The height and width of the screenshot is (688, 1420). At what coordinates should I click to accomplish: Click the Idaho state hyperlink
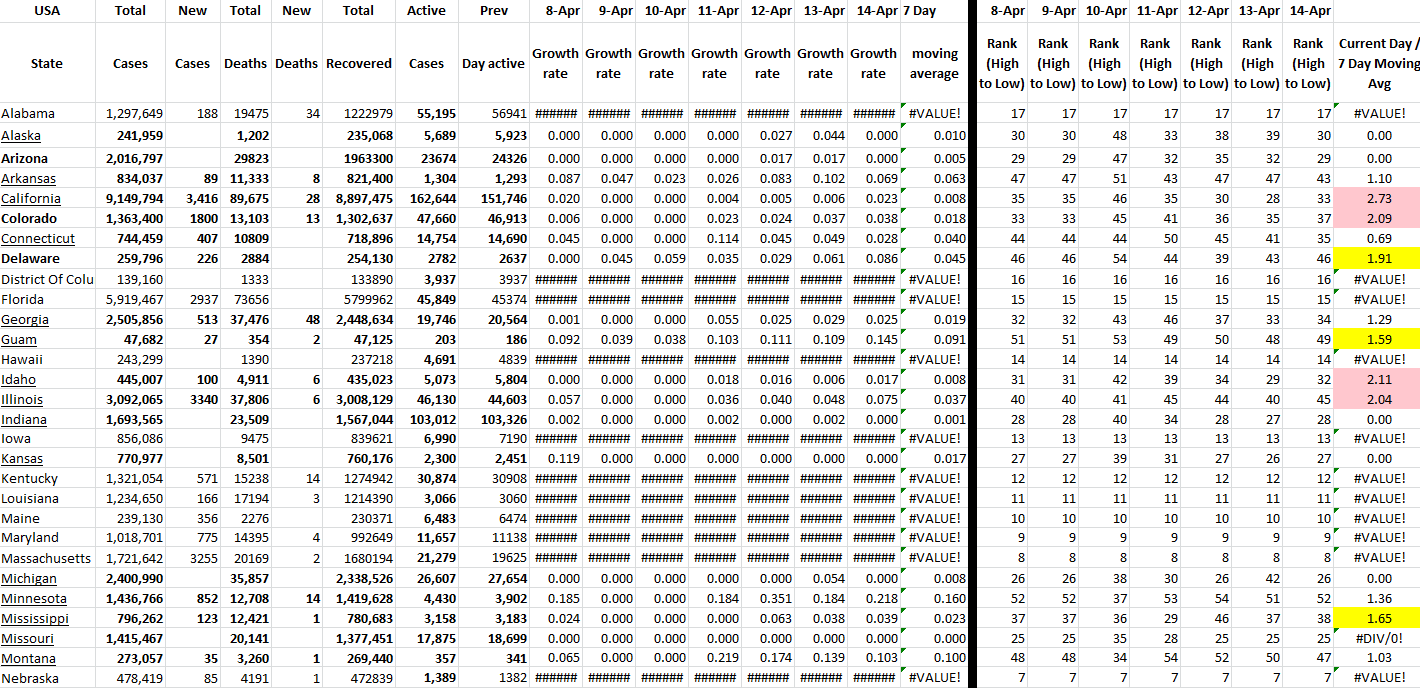pos(18,379)
